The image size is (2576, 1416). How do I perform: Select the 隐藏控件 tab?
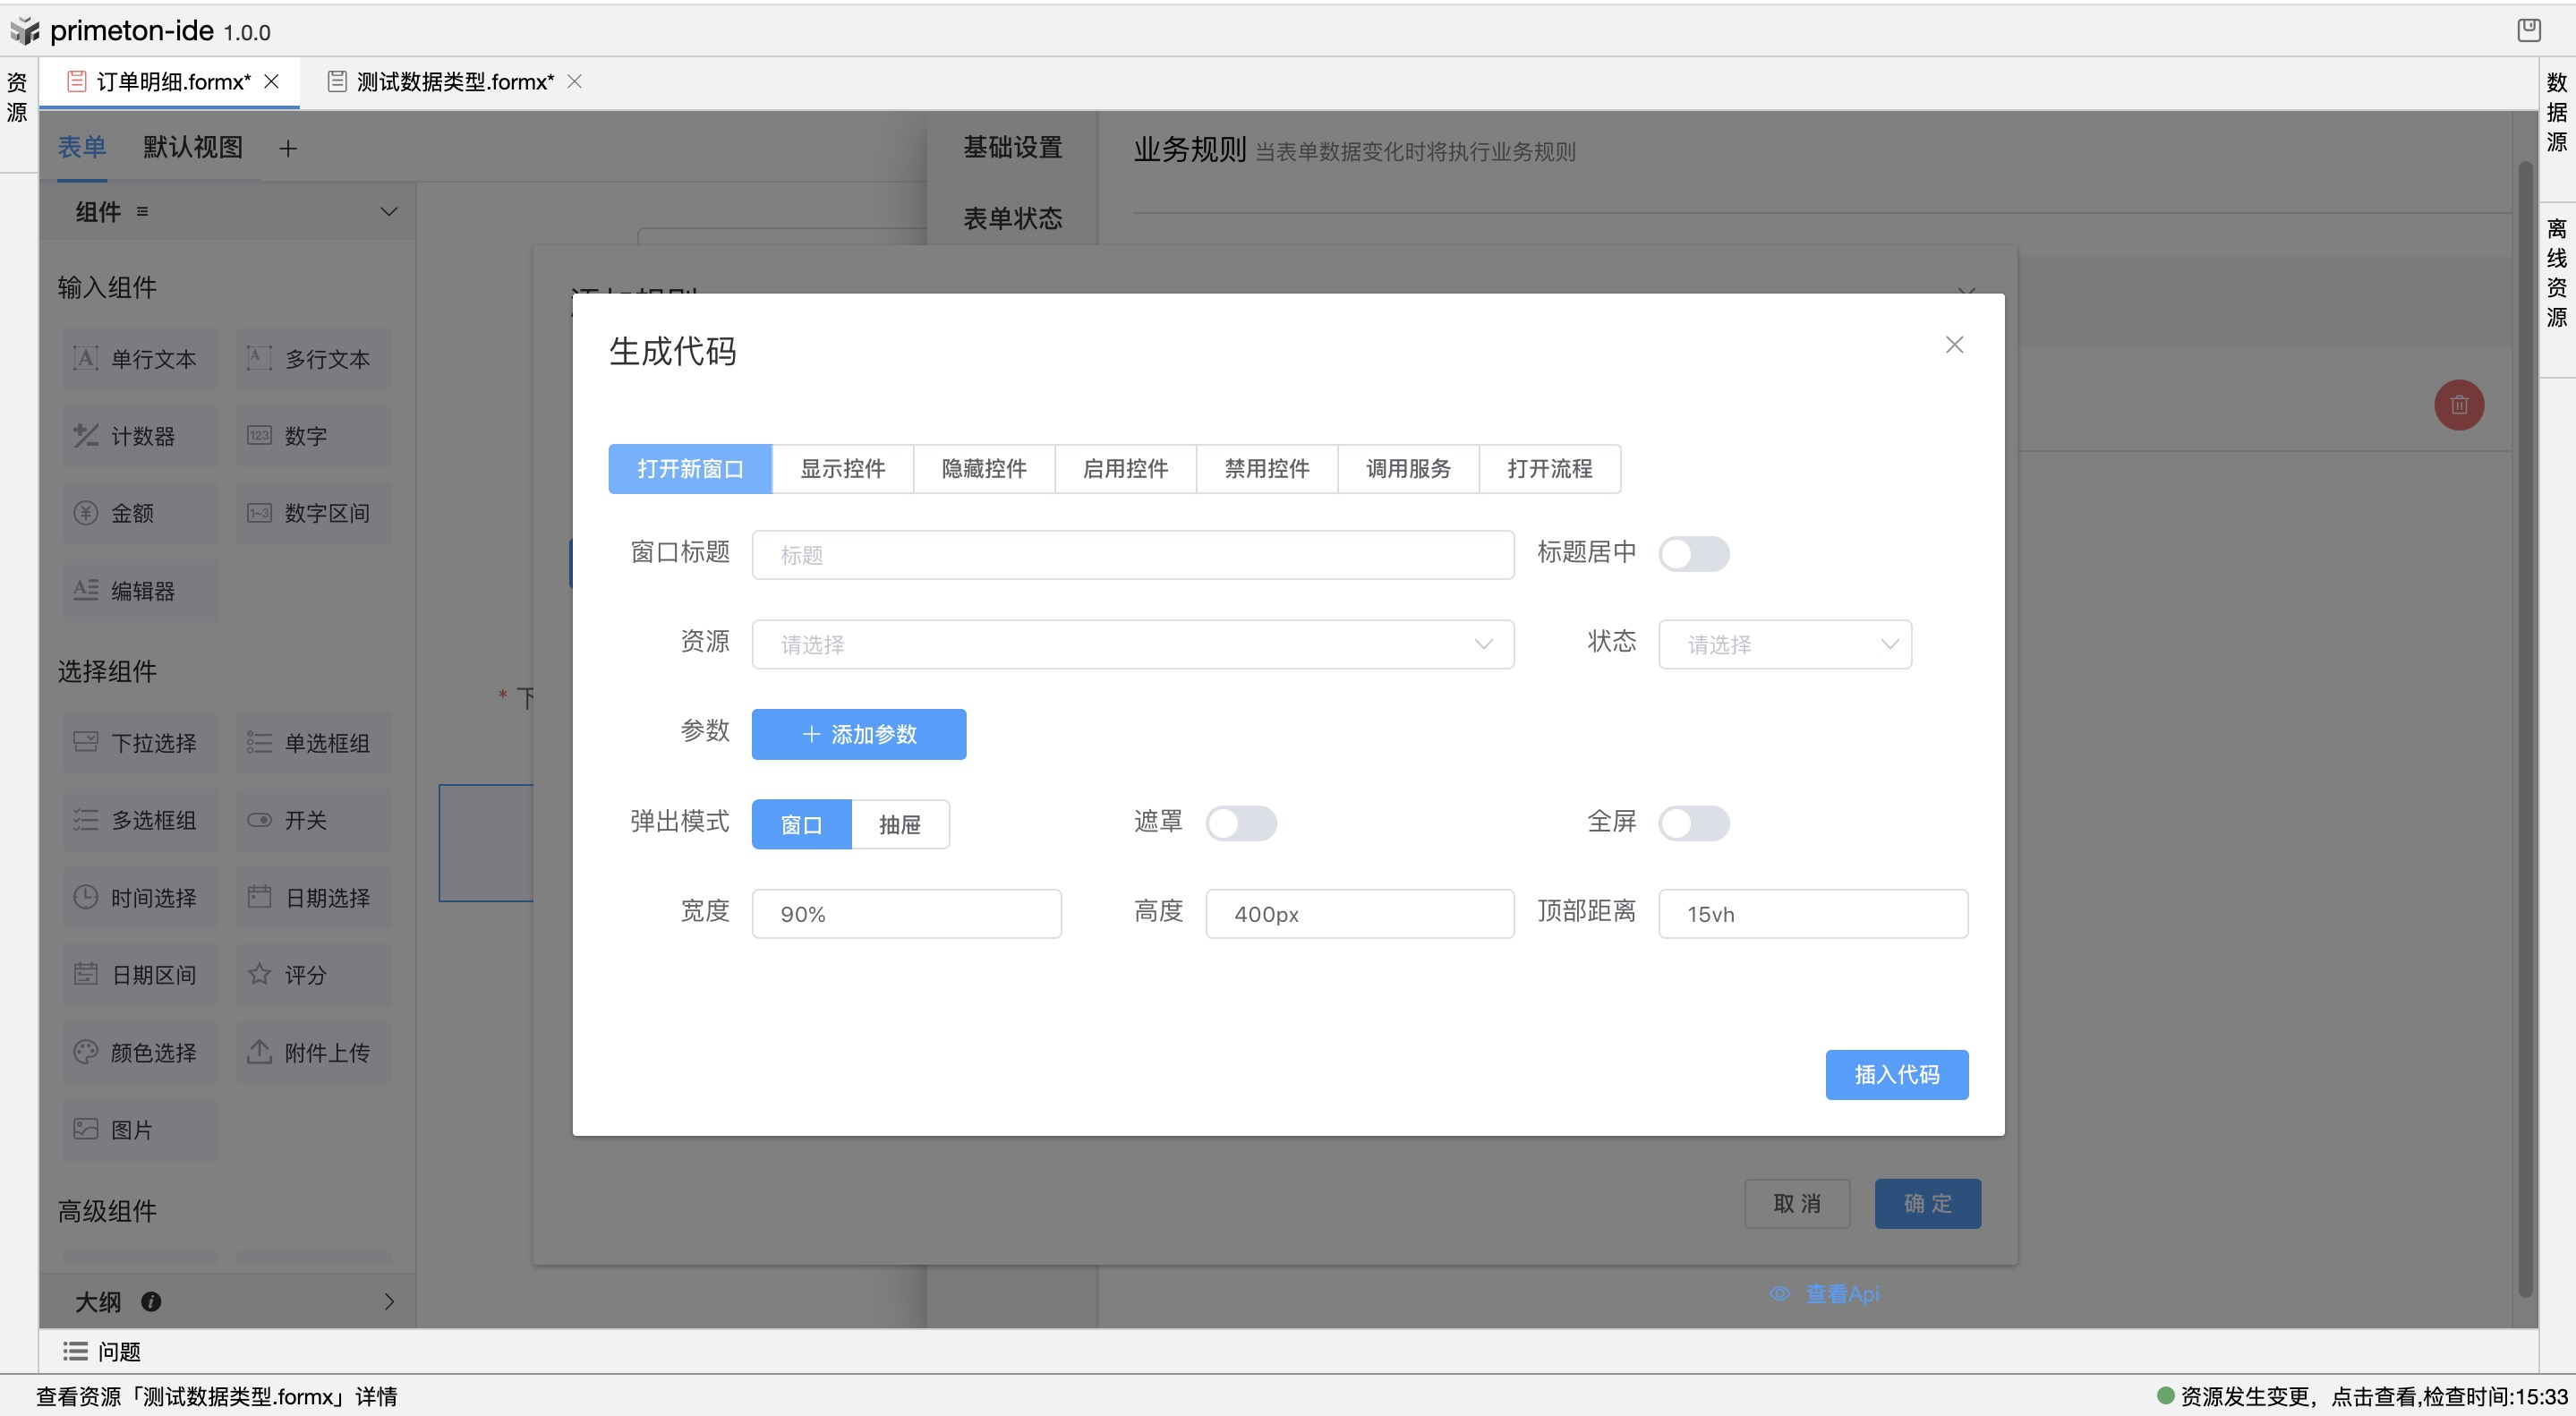[x=983, y=469]
